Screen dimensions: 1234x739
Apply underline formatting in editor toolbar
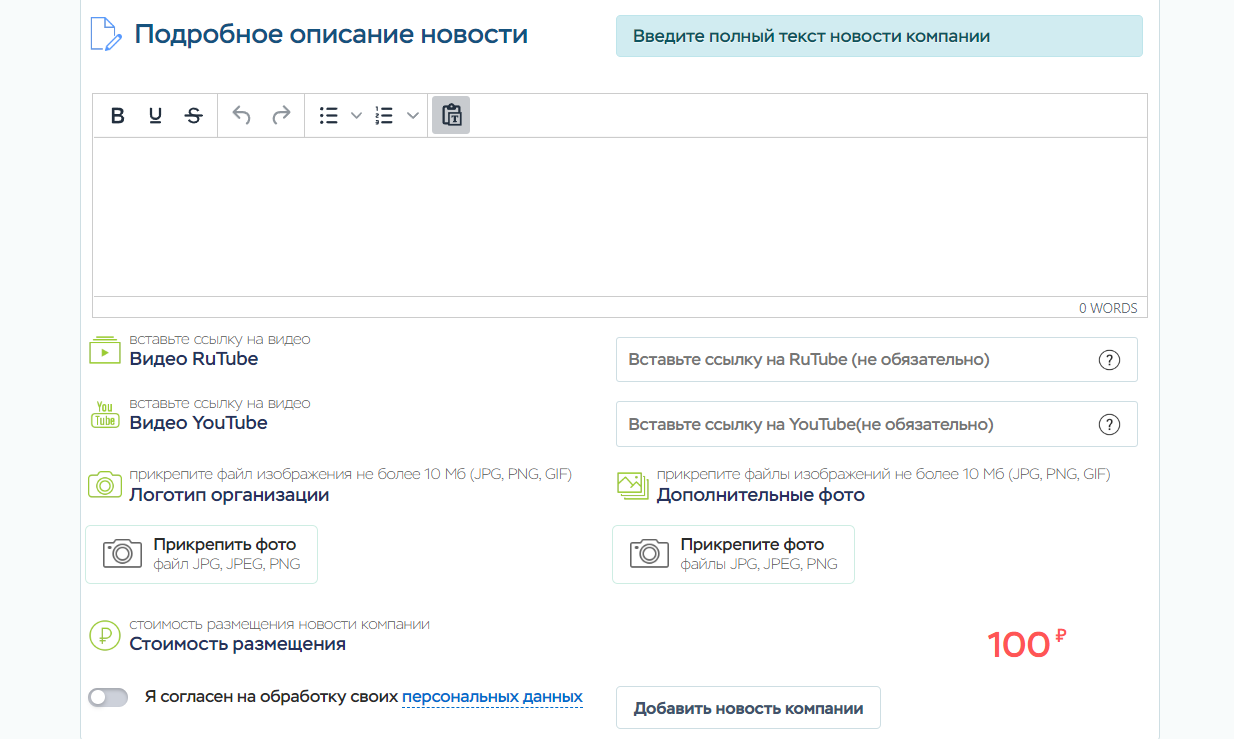click(x=155, y=115)
